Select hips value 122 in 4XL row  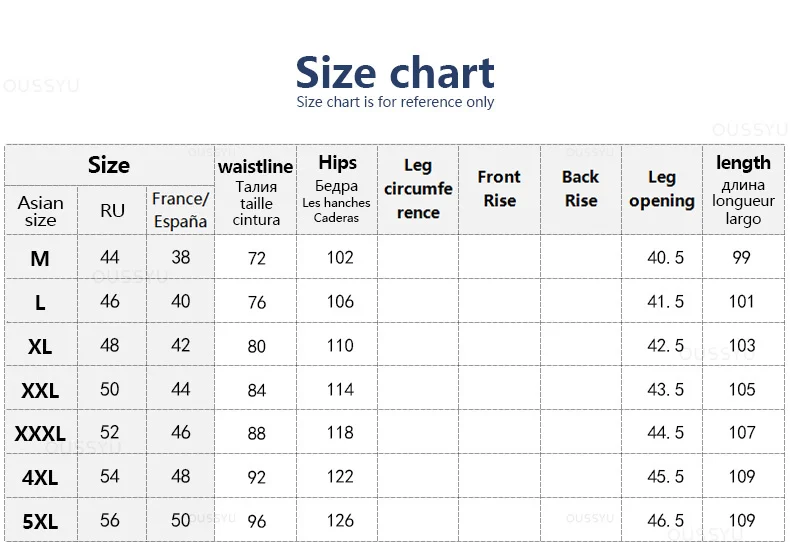[x=340, y=477]
